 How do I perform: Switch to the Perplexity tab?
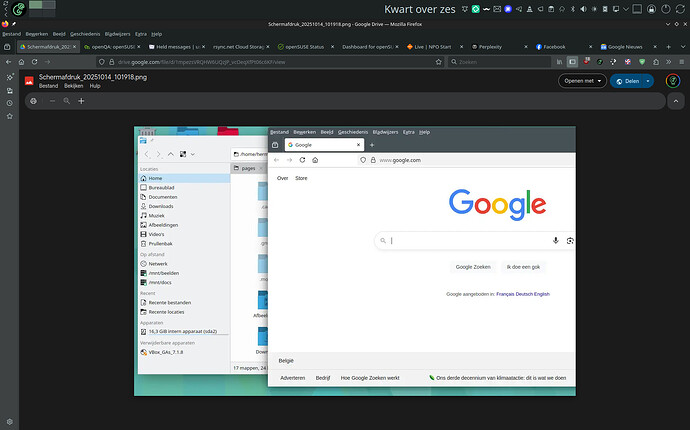click(490, 46)
